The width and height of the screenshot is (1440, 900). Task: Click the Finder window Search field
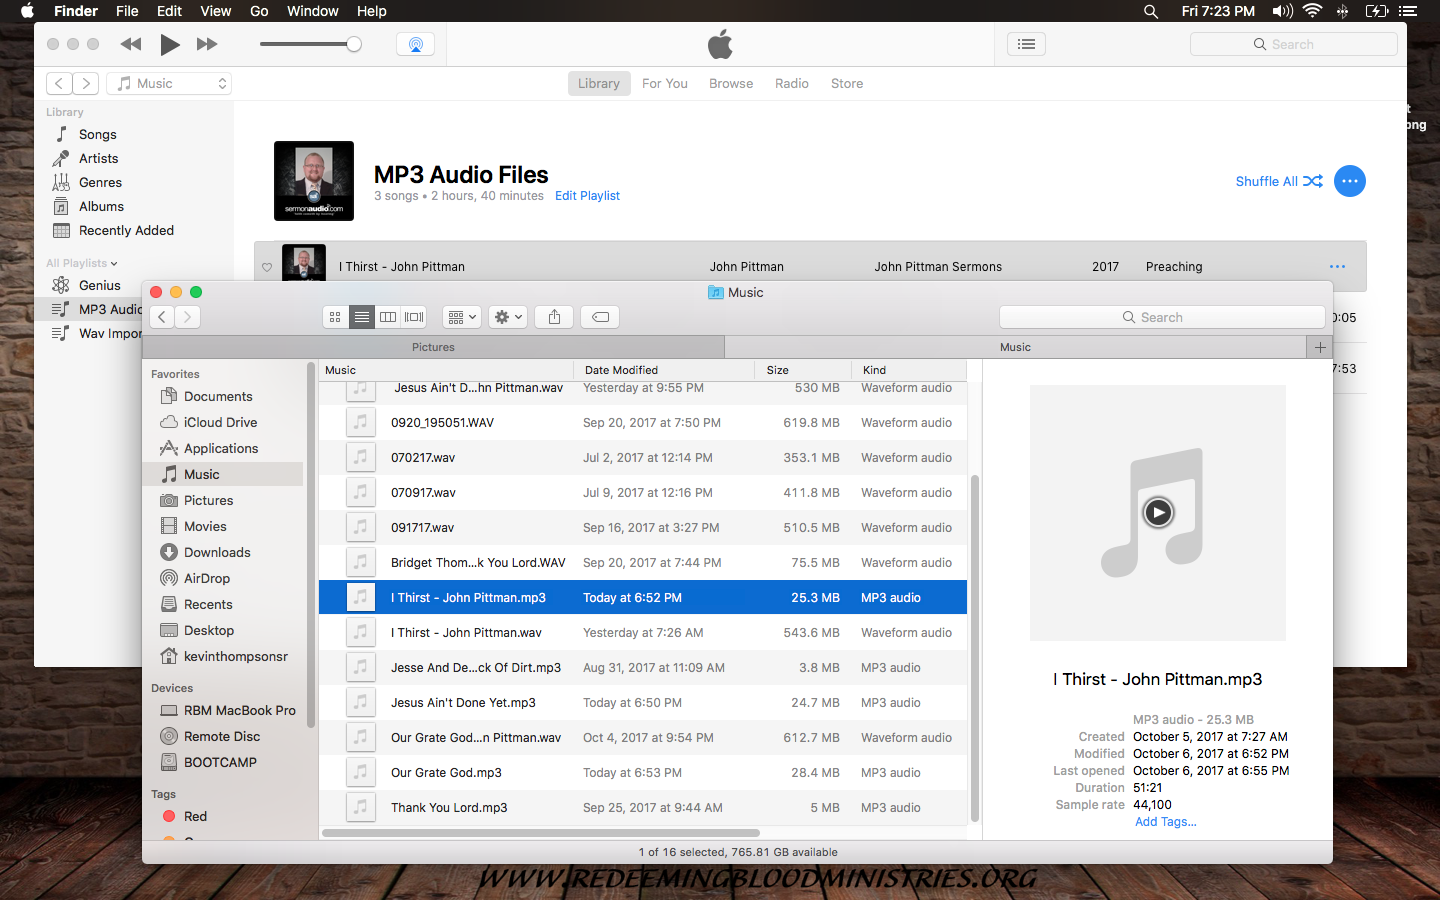[1162, 317]
